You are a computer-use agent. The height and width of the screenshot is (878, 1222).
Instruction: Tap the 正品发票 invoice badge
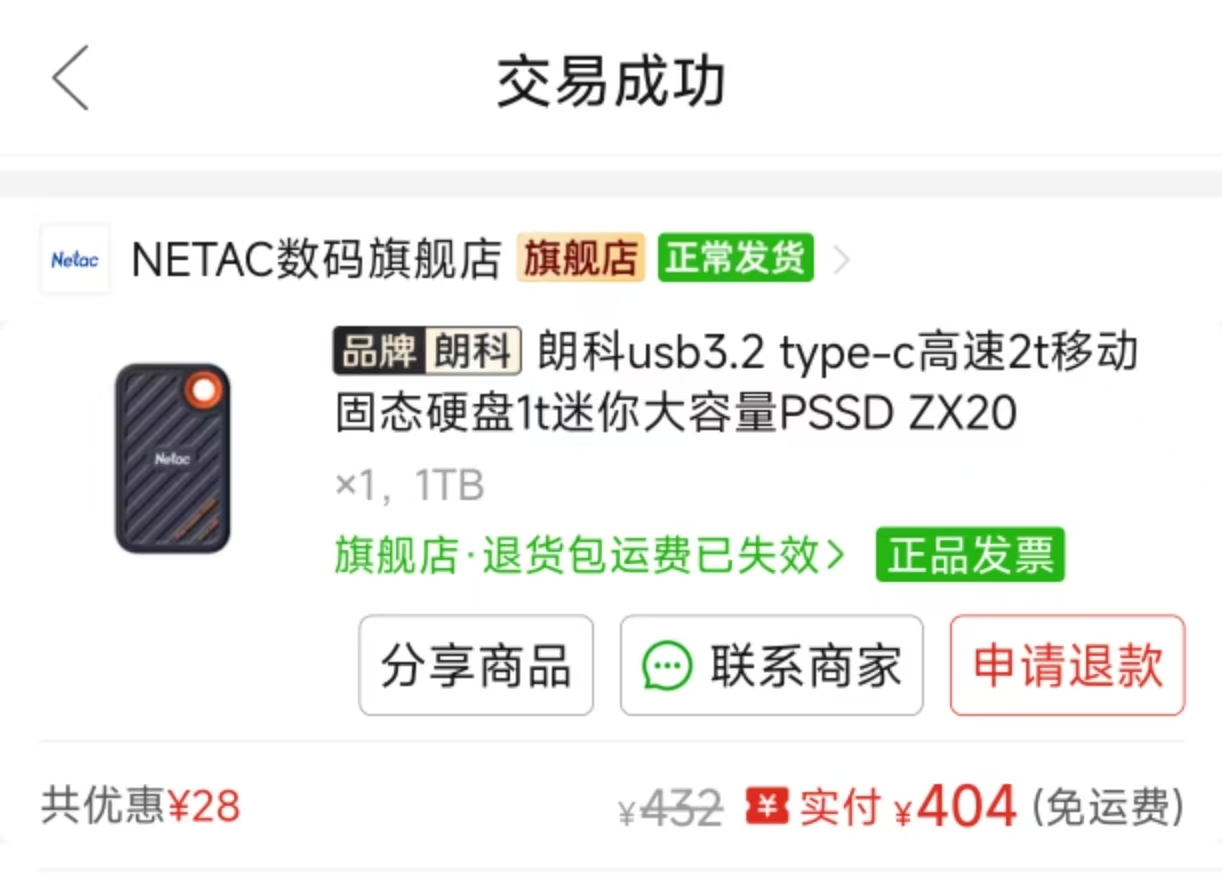[970, 556]
